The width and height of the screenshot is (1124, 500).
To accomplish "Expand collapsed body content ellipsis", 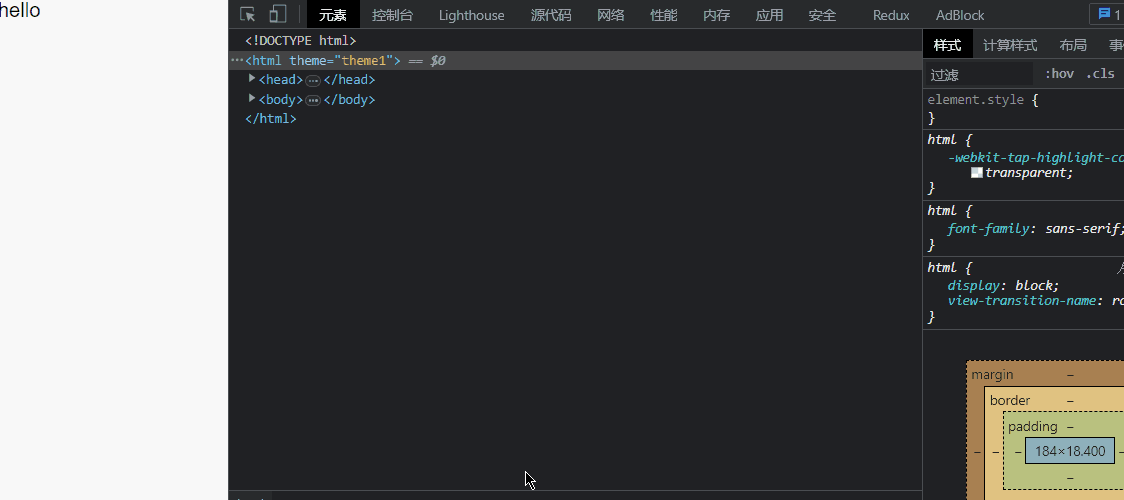I will pyautogui.click(x=313, y=100).
